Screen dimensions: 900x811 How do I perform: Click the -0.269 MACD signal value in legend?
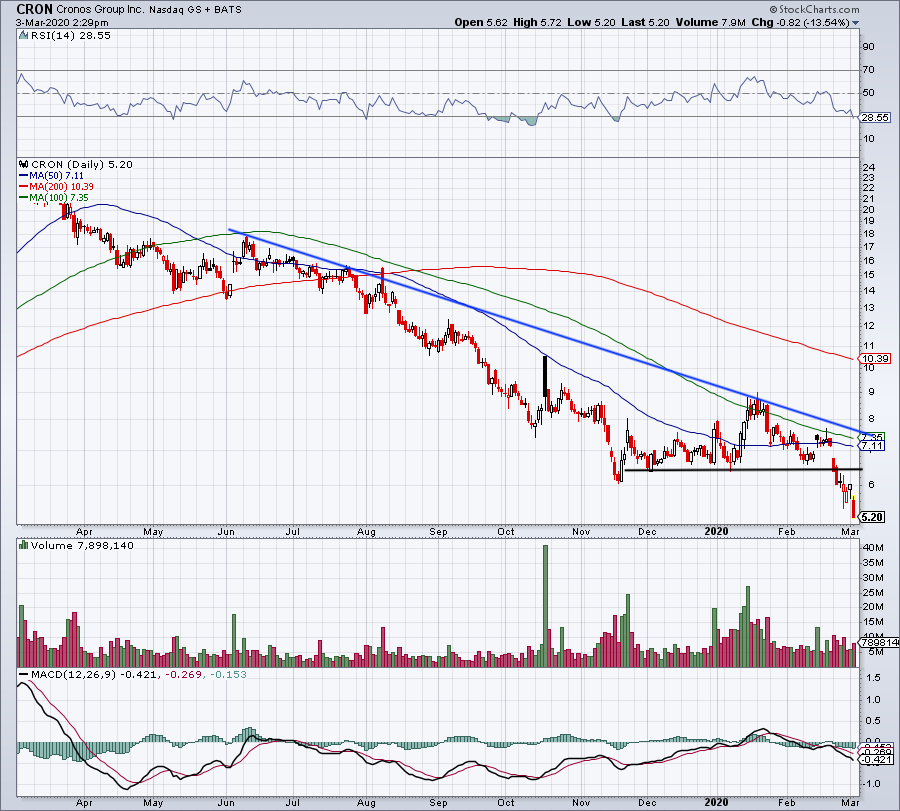pos(184,674)
